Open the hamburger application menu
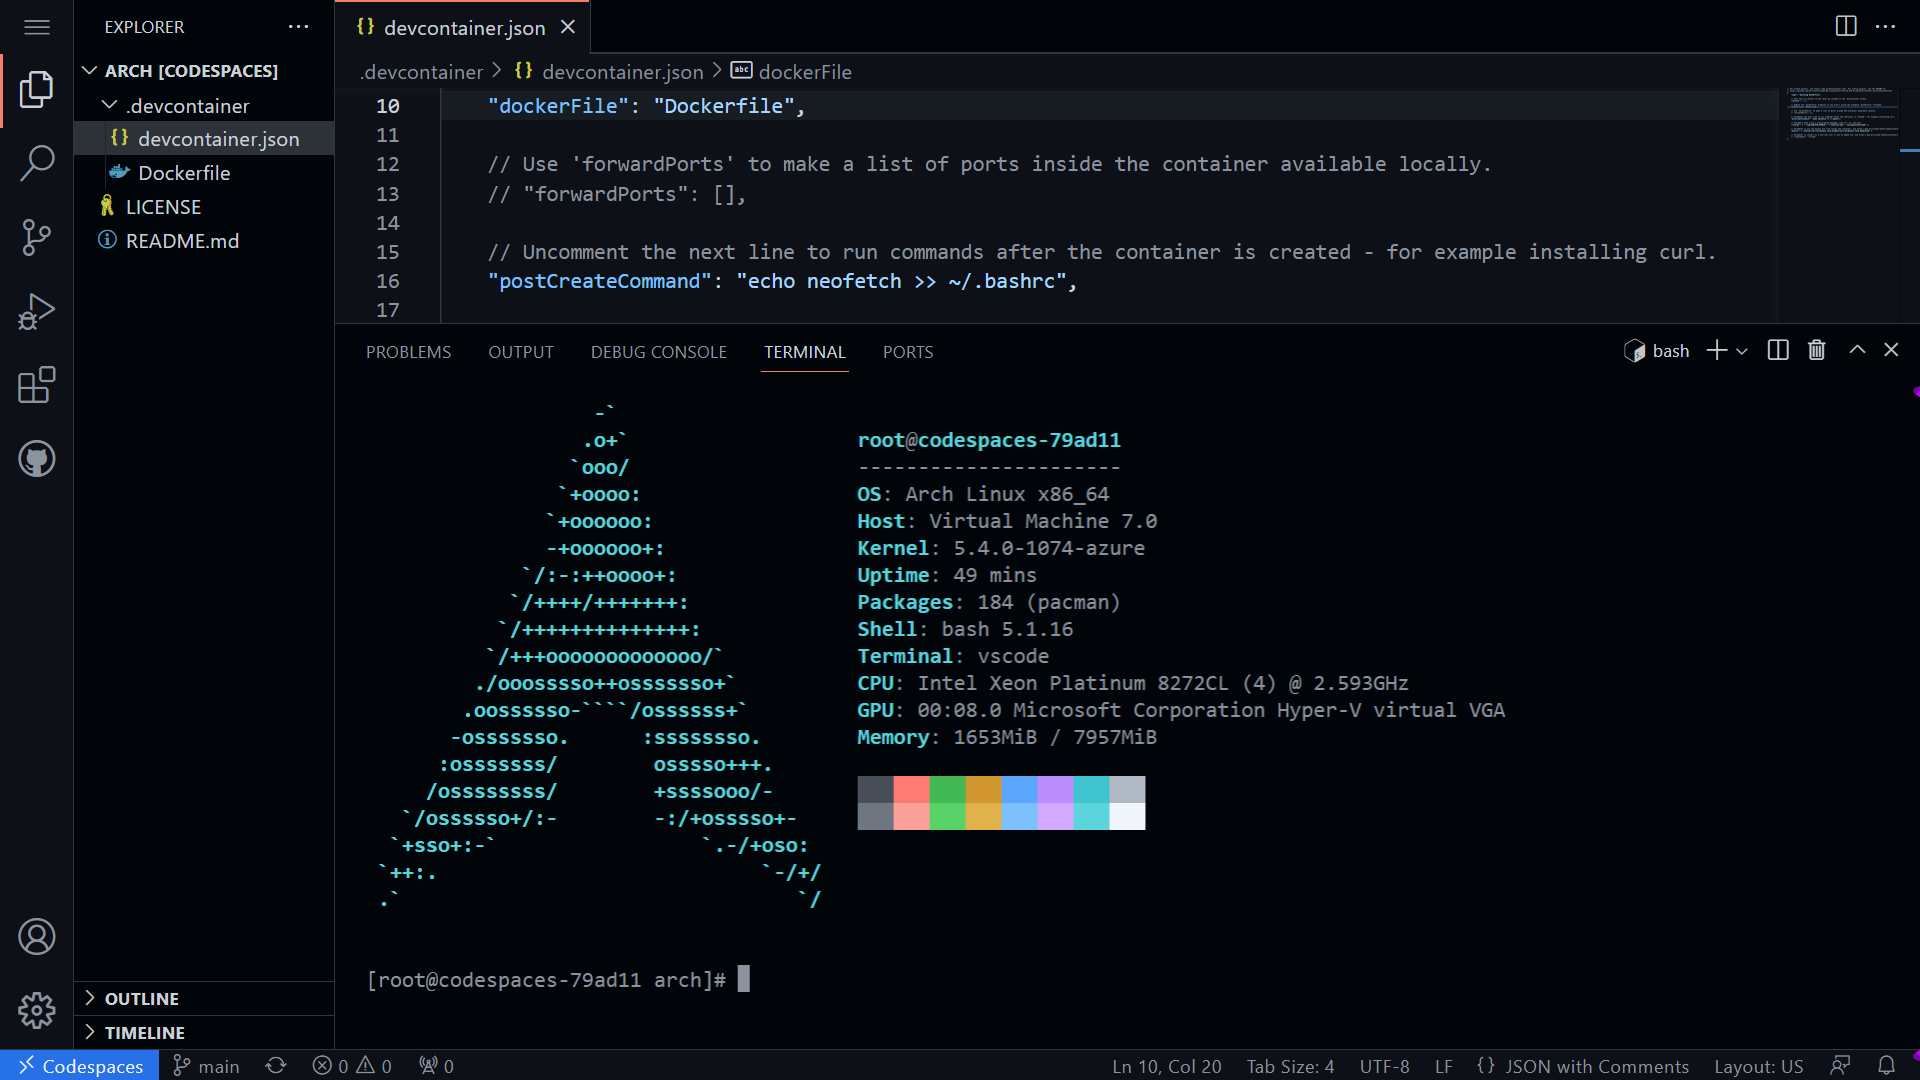The width and height of the screenshot is (1920, 1080). click(37, 27)
